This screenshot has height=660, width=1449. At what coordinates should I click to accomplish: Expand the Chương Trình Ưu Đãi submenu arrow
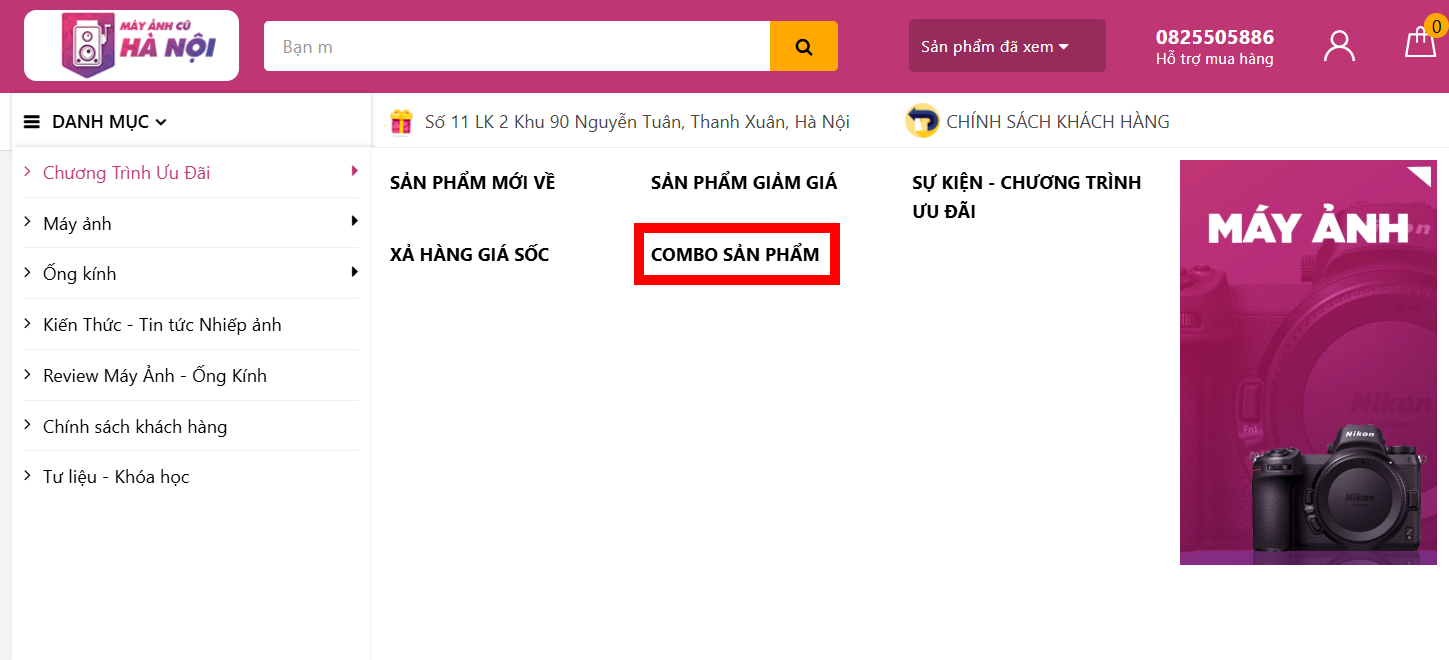click(354, 171)
